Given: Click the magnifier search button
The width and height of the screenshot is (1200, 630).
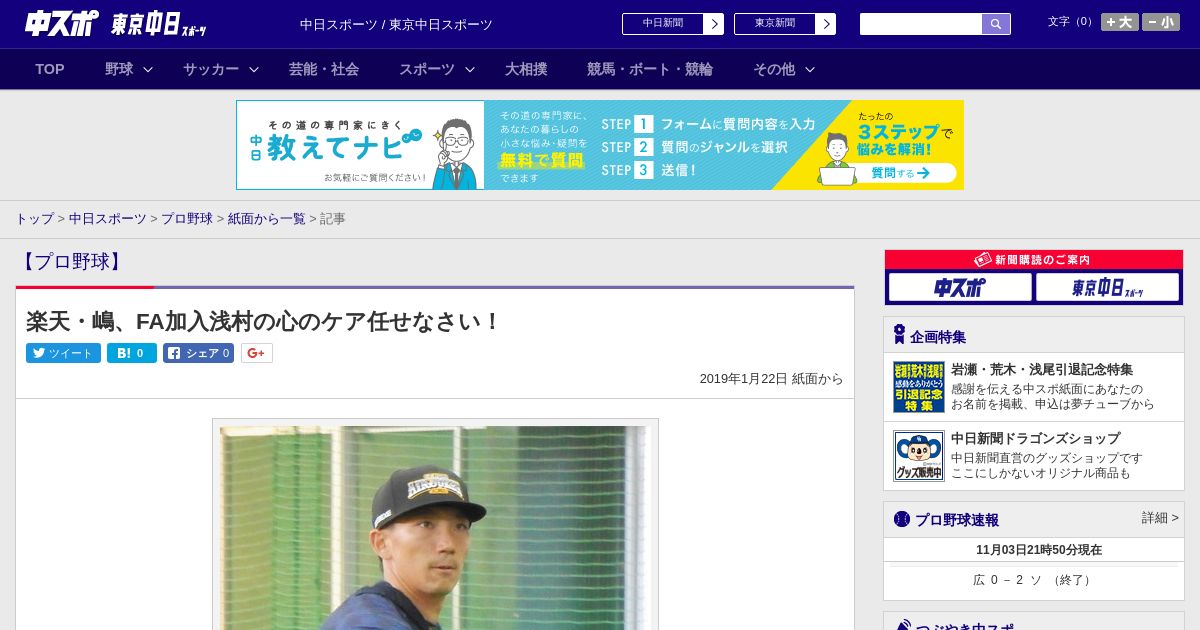Looking at the screenshot, I should click(x=996, y=24).
